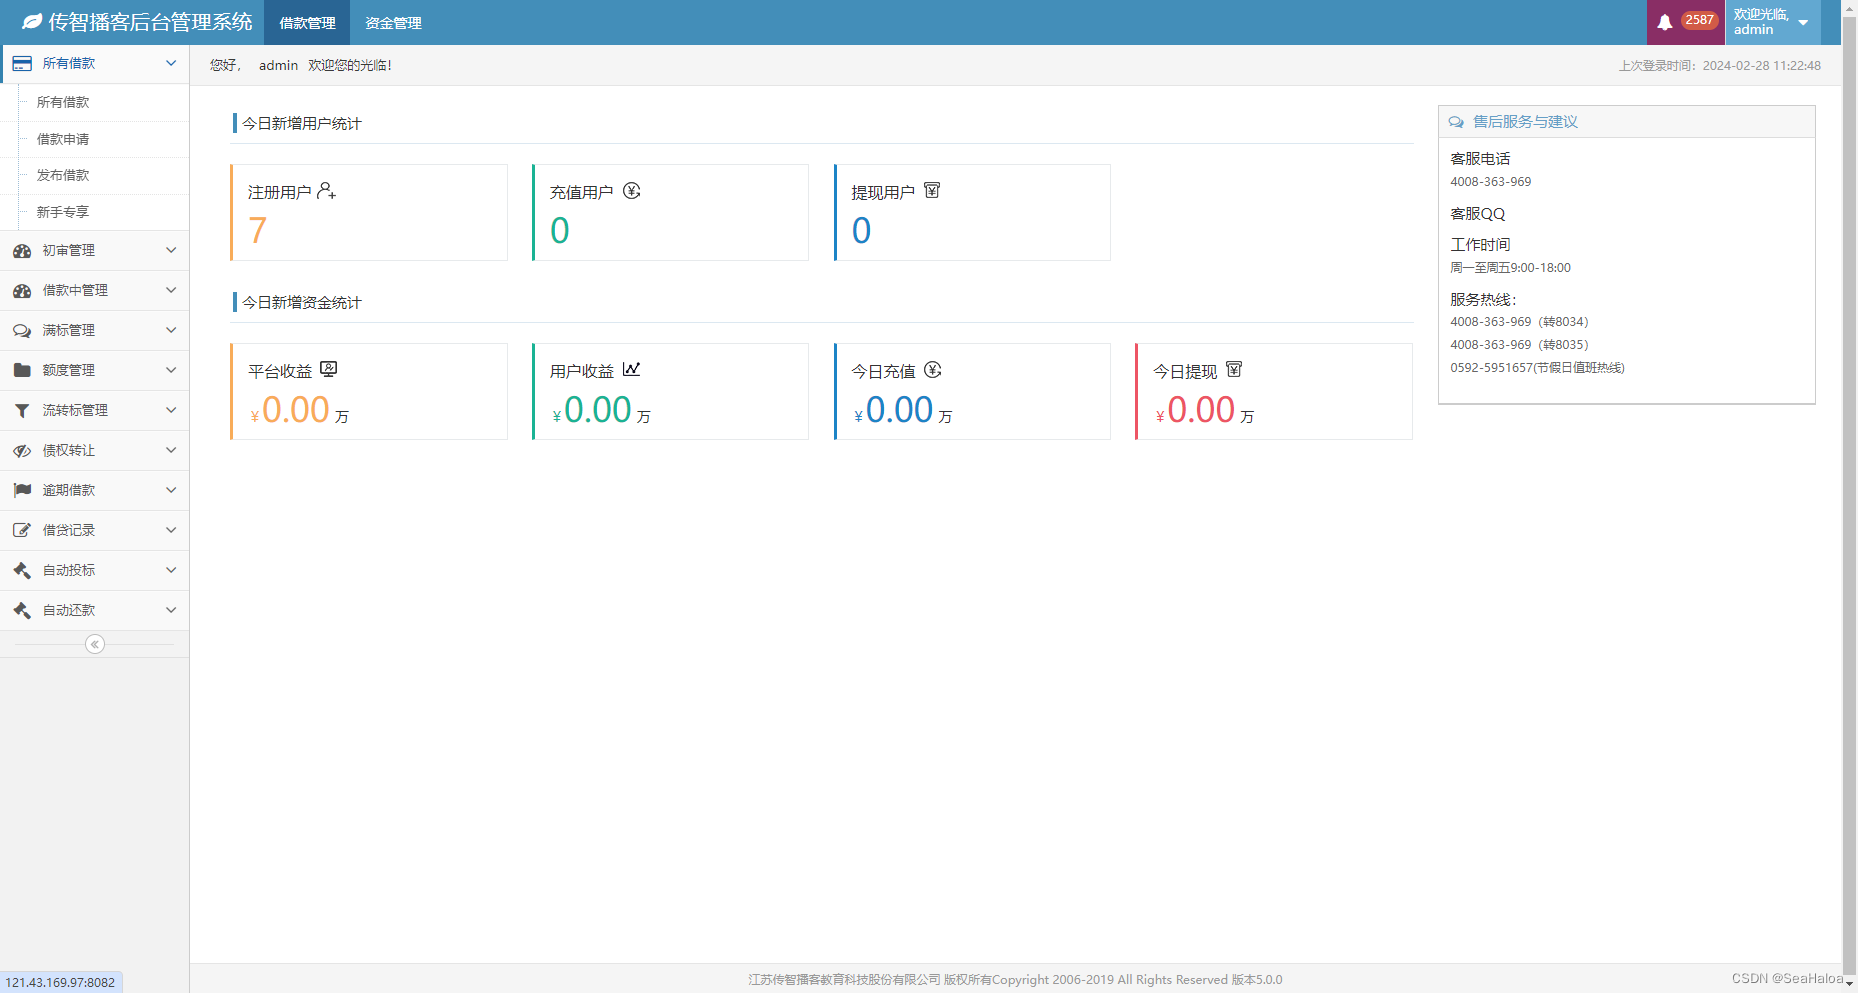The image size is (1858, 993).
Task: Expand the 自动还款 chevron
Action: 171,610
